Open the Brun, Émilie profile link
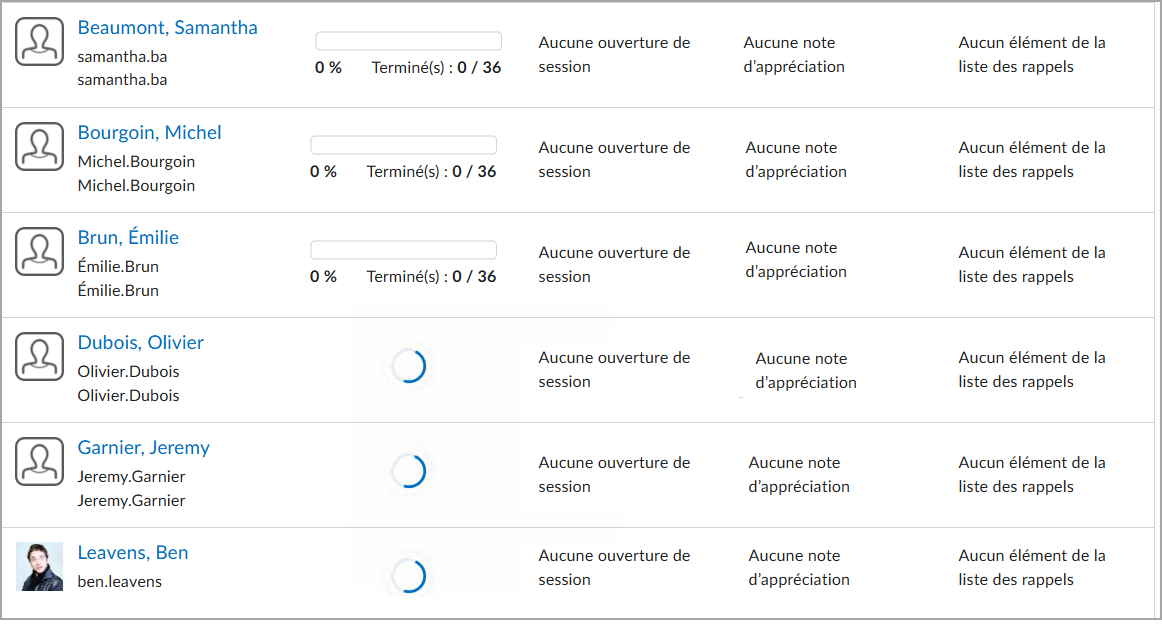1162x624 pixels. (x=128, y=237)
